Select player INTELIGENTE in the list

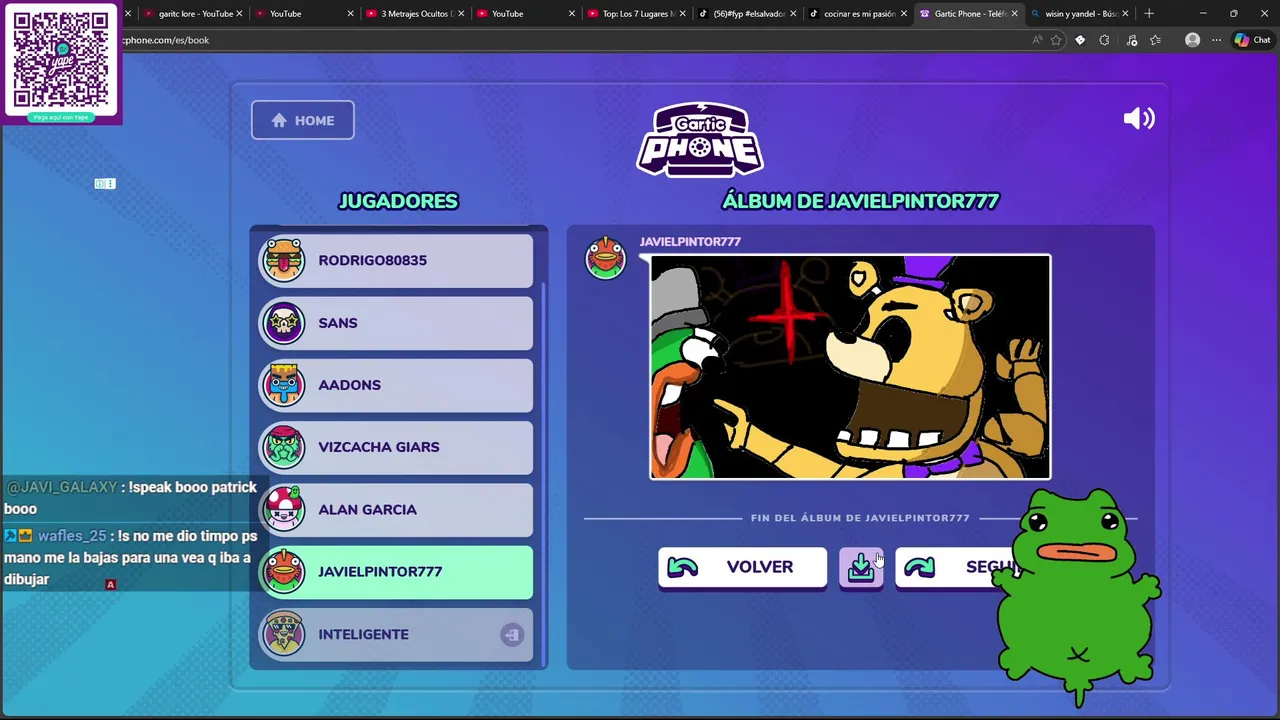point(397,634)
